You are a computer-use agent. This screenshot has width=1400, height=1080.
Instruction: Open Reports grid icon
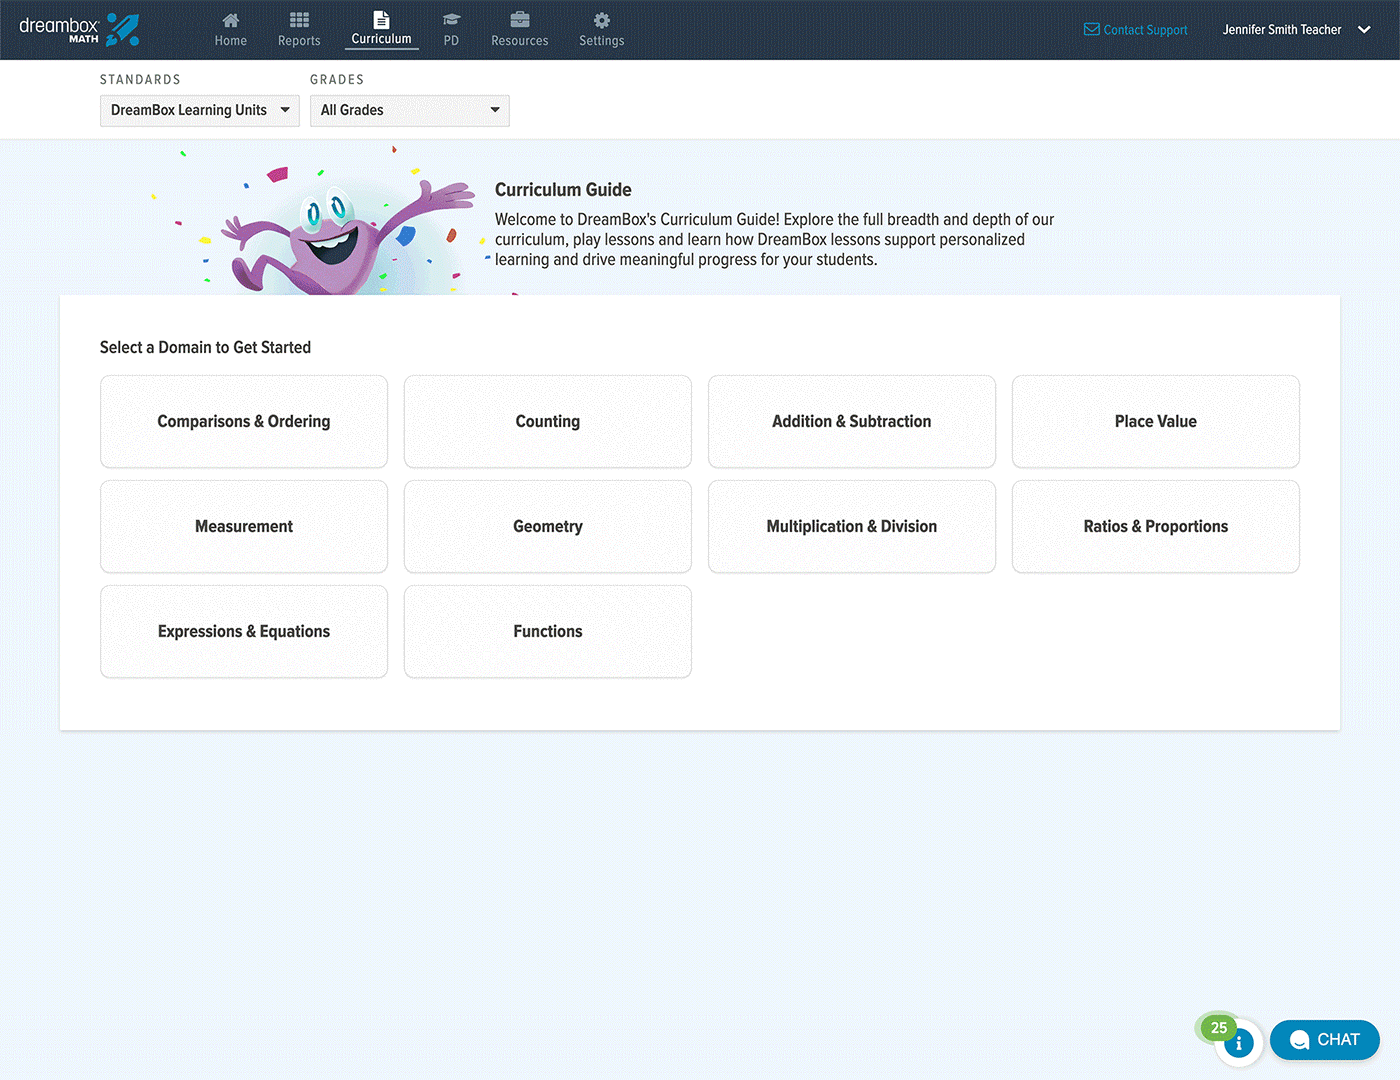click(299, 21)
